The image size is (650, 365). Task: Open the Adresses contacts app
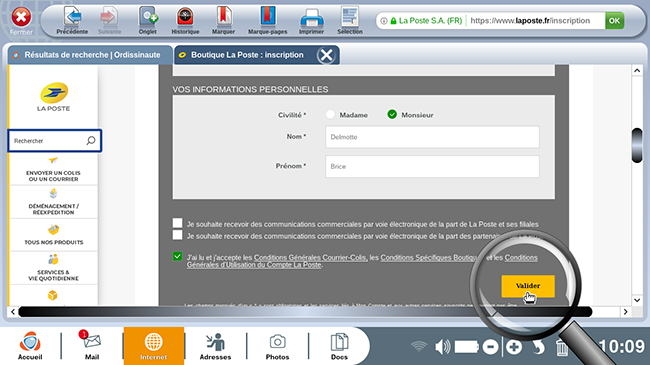point(215,346)
